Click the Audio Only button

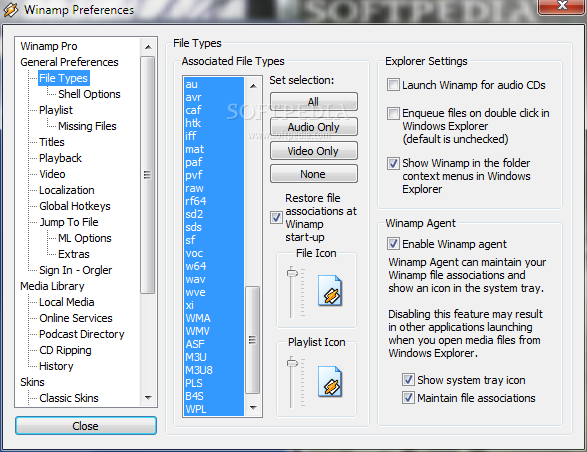tap(314, 127)
